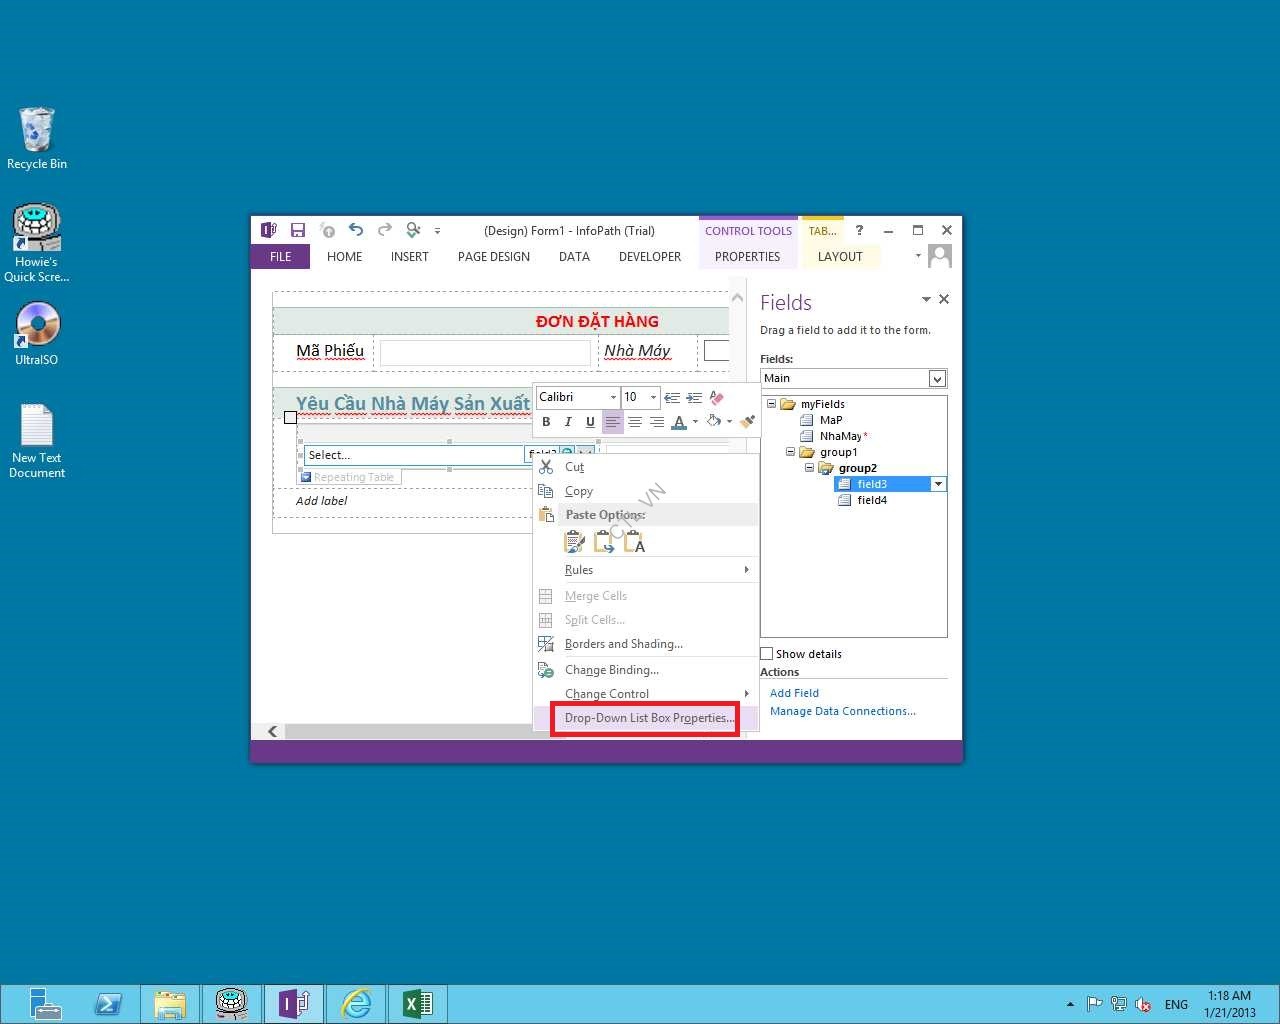Toggle Align Left in mini toolbar
The width and height of the screenshot is (1280, 1024).
pyautogui.click(x=612, y=422)
